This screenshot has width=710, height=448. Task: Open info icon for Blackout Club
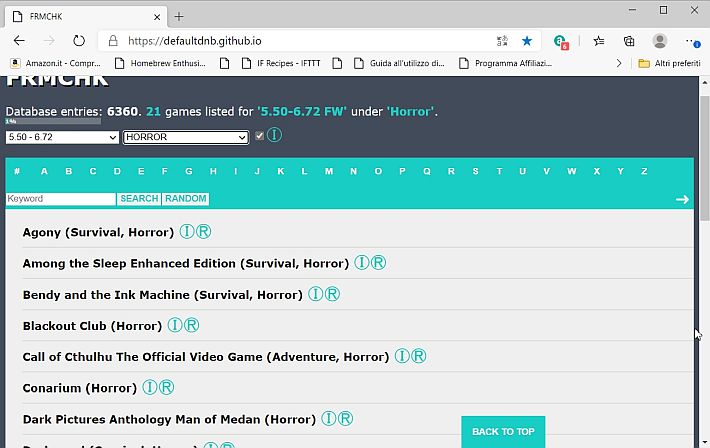pyautogui.click(x=175, y=325)
